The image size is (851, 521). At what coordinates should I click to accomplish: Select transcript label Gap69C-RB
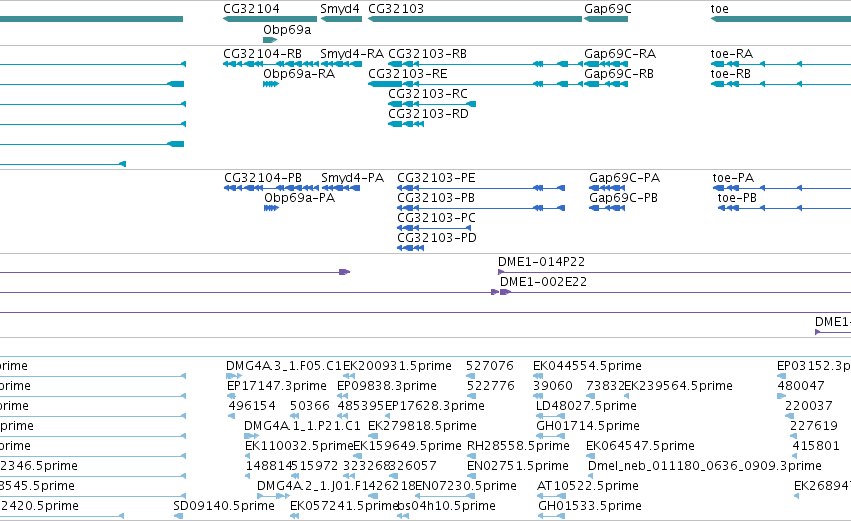[619, 74]
